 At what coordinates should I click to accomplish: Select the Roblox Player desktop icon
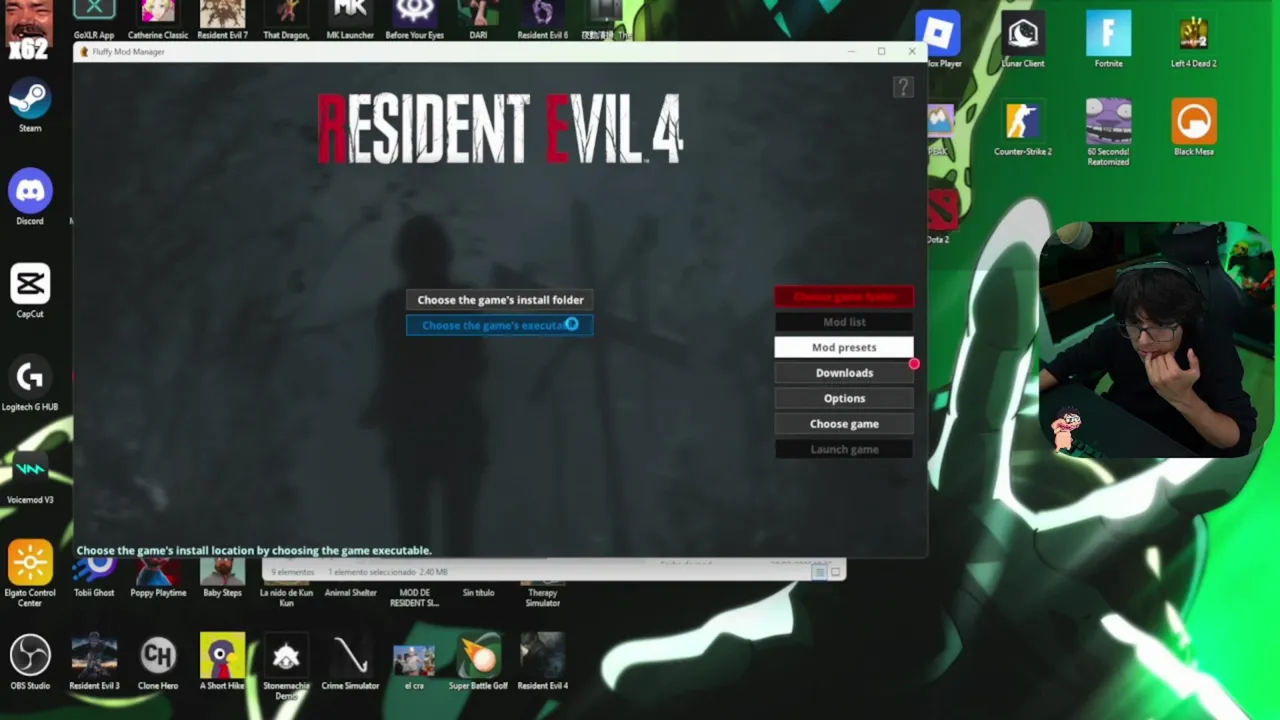pyautogui.click(x=938, y=41)
